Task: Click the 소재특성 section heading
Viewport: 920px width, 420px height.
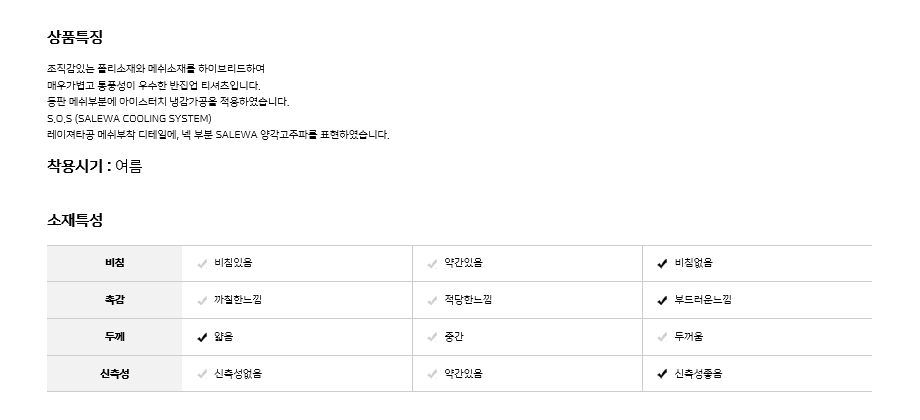Action: (x=75, y=219)
